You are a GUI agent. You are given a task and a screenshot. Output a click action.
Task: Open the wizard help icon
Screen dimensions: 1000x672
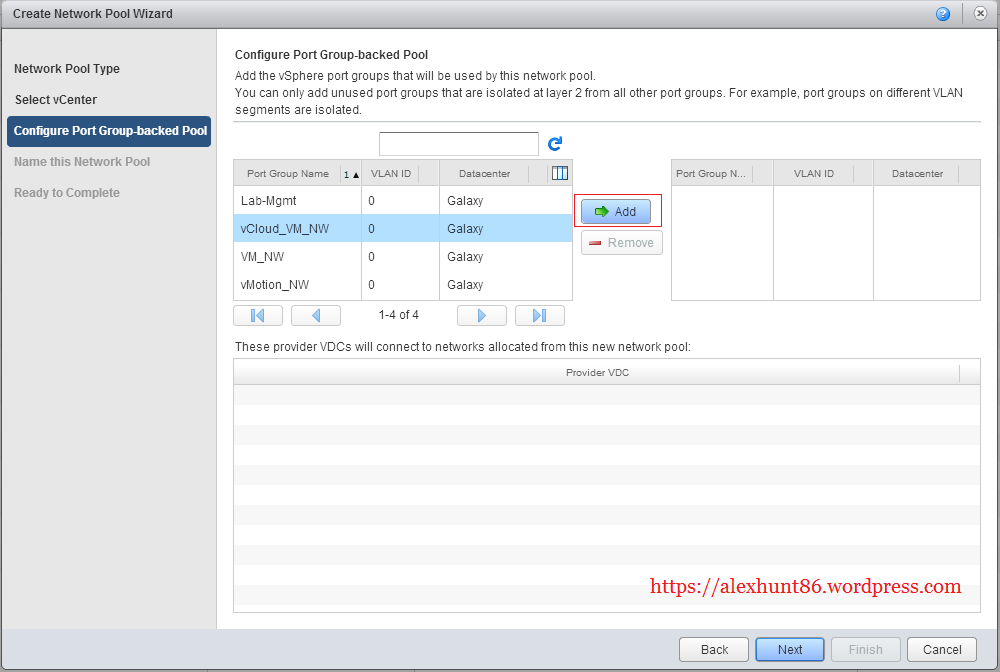943,14
